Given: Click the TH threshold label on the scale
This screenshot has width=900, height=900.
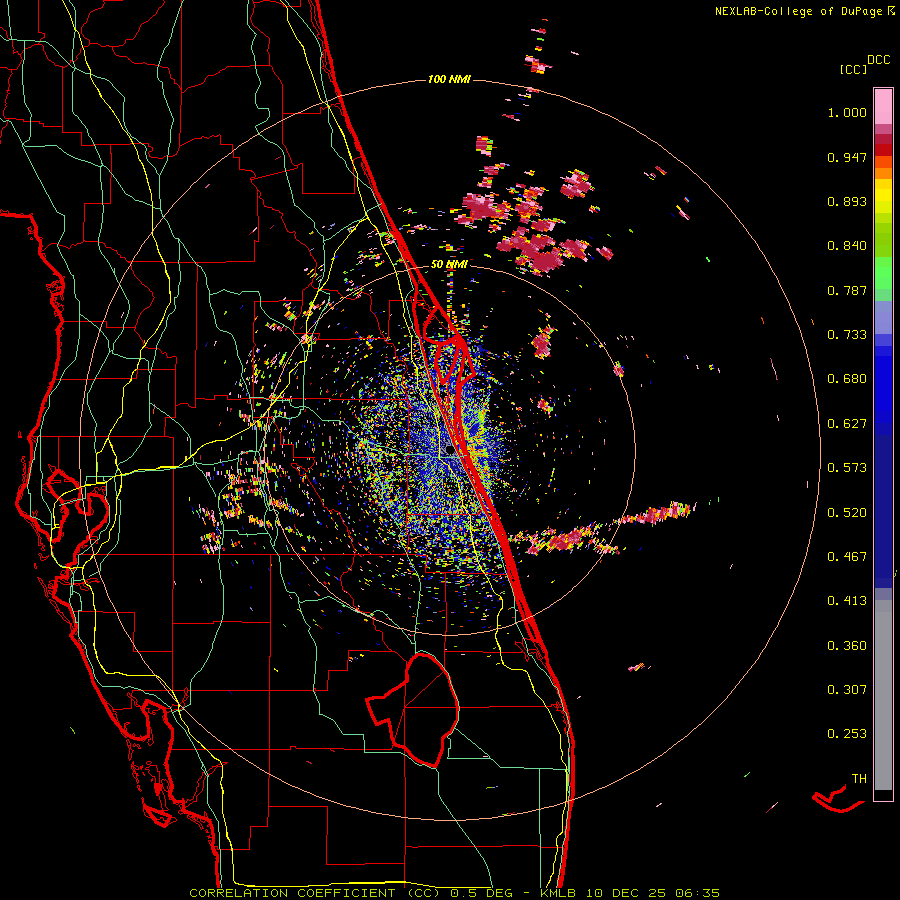Looking at the screenshot, I should [x=859, y=779].
